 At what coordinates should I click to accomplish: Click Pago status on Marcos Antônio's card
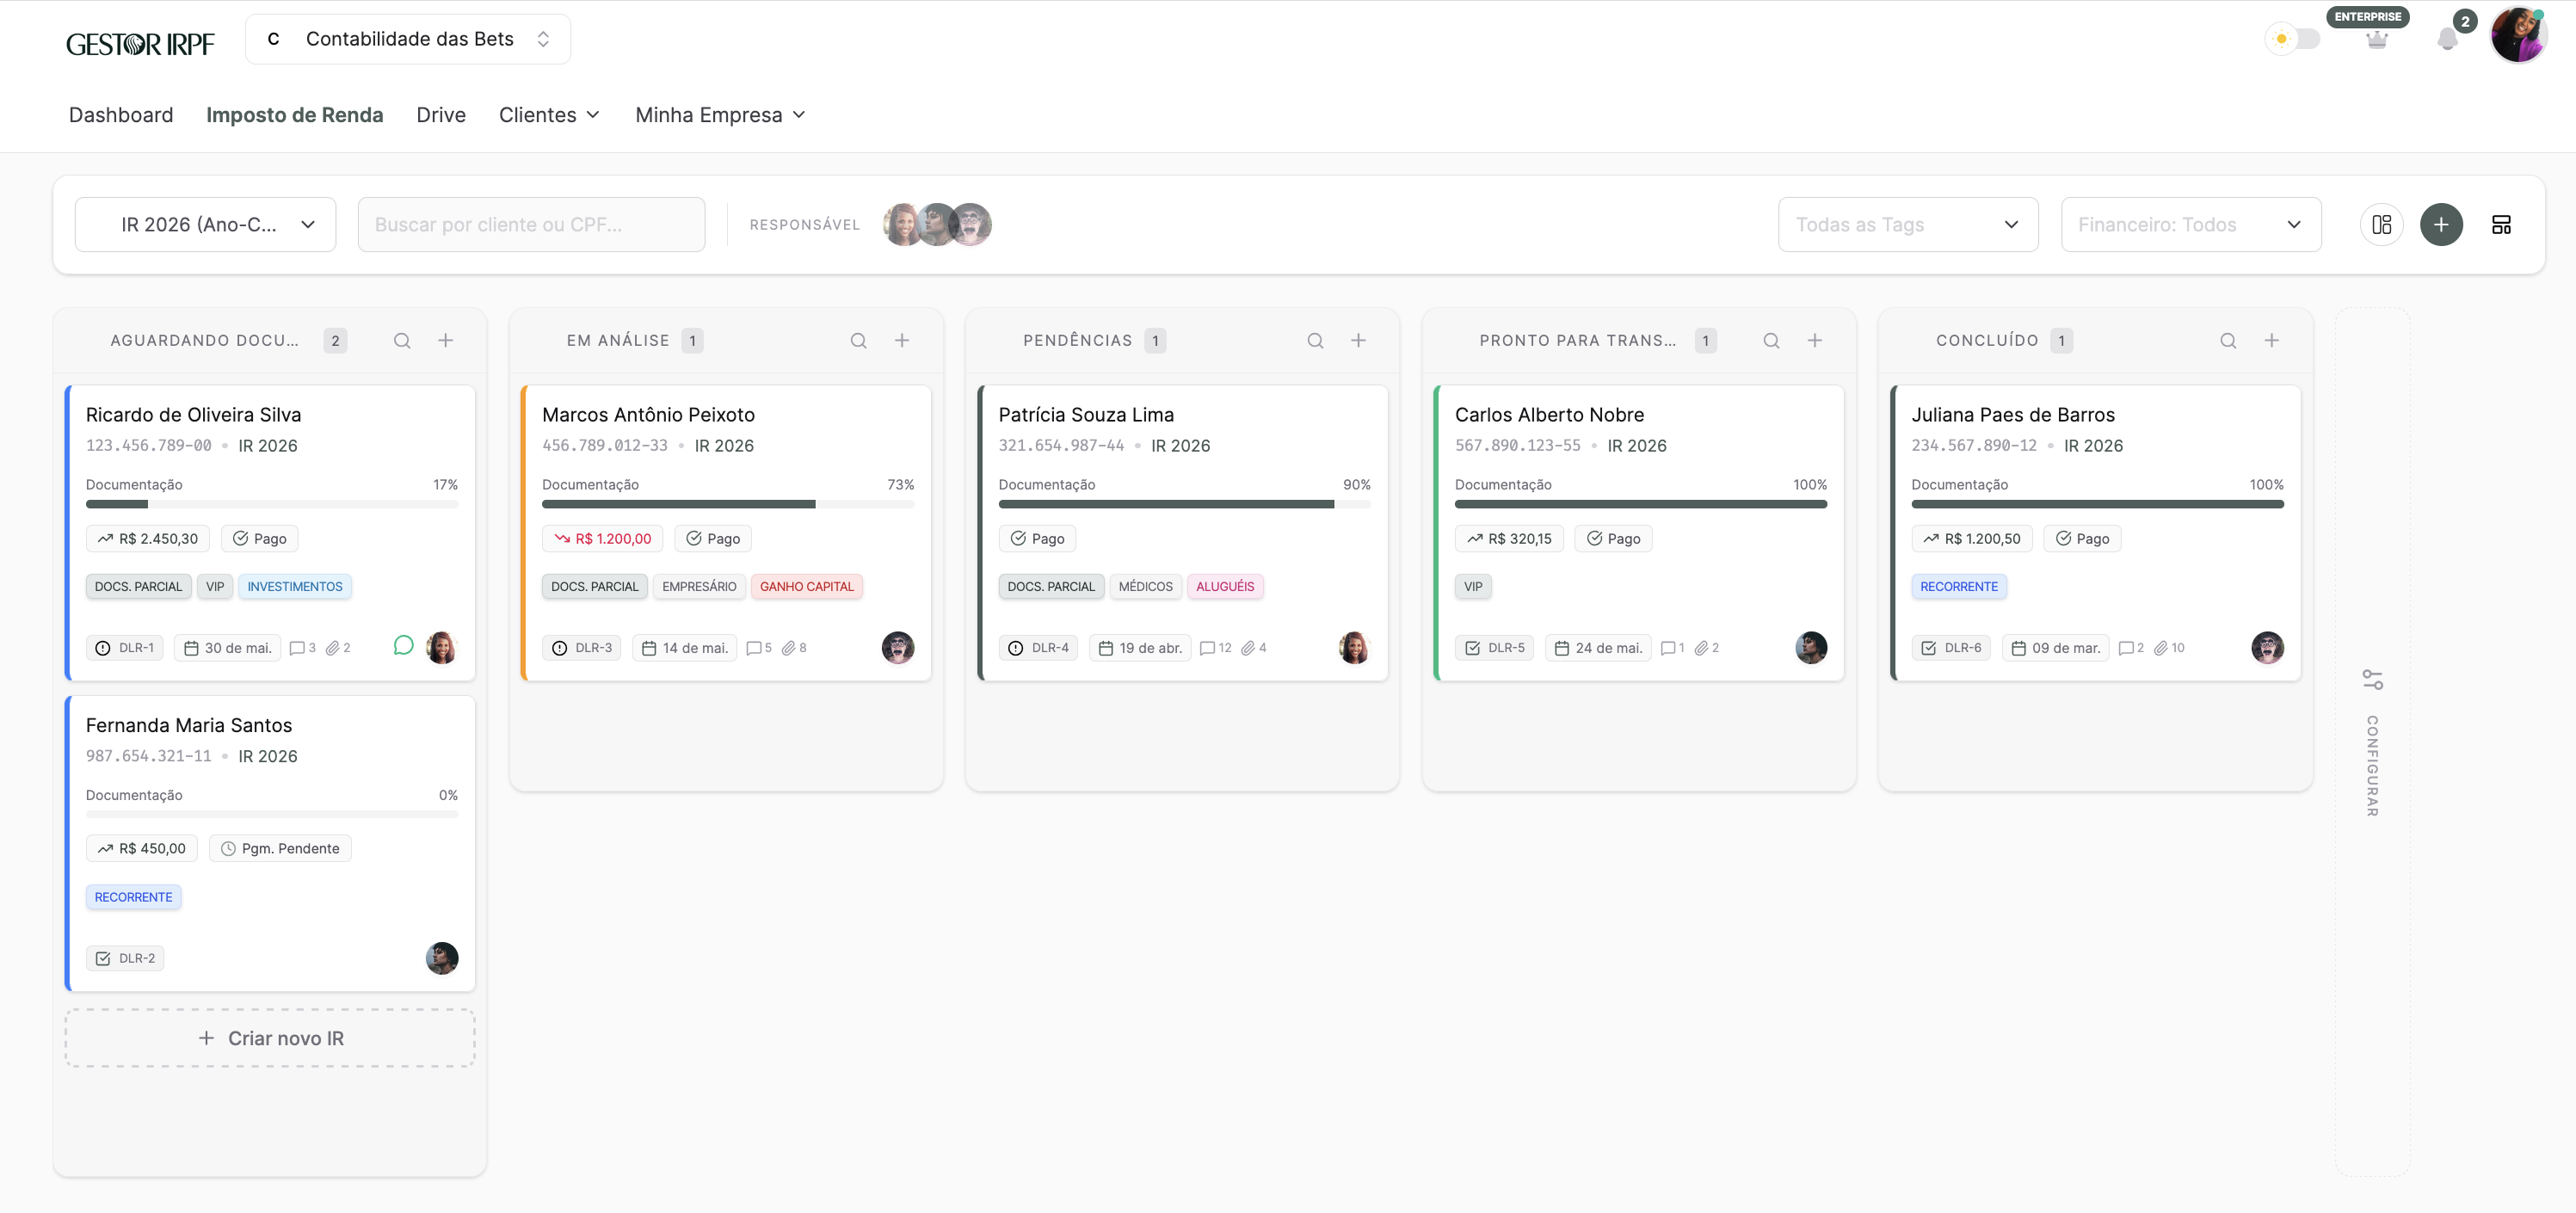click(713, 538)
